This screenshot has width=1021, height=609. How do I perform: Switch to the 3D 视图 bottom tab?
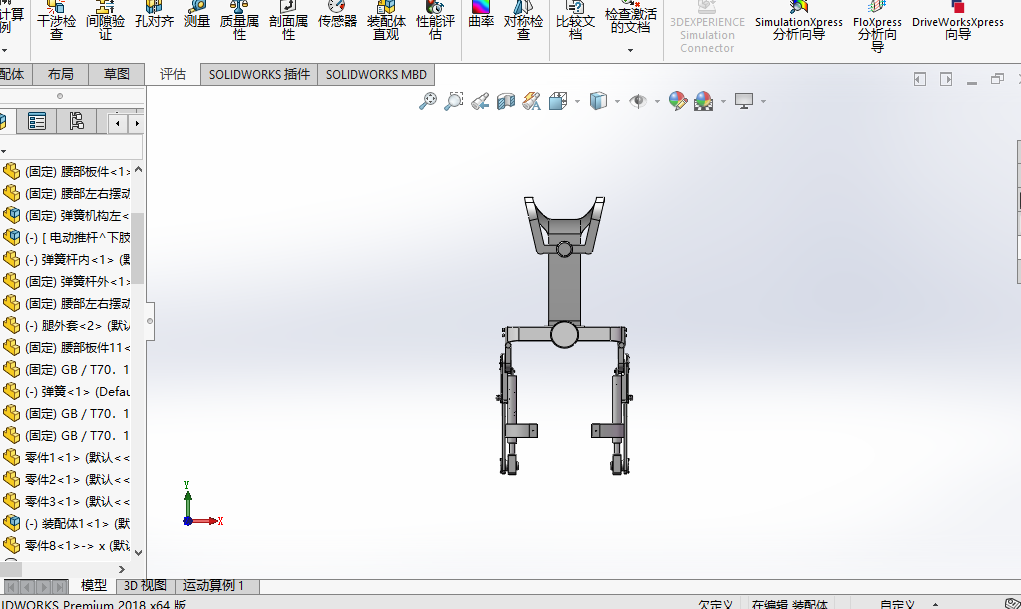tap(145, 586)
